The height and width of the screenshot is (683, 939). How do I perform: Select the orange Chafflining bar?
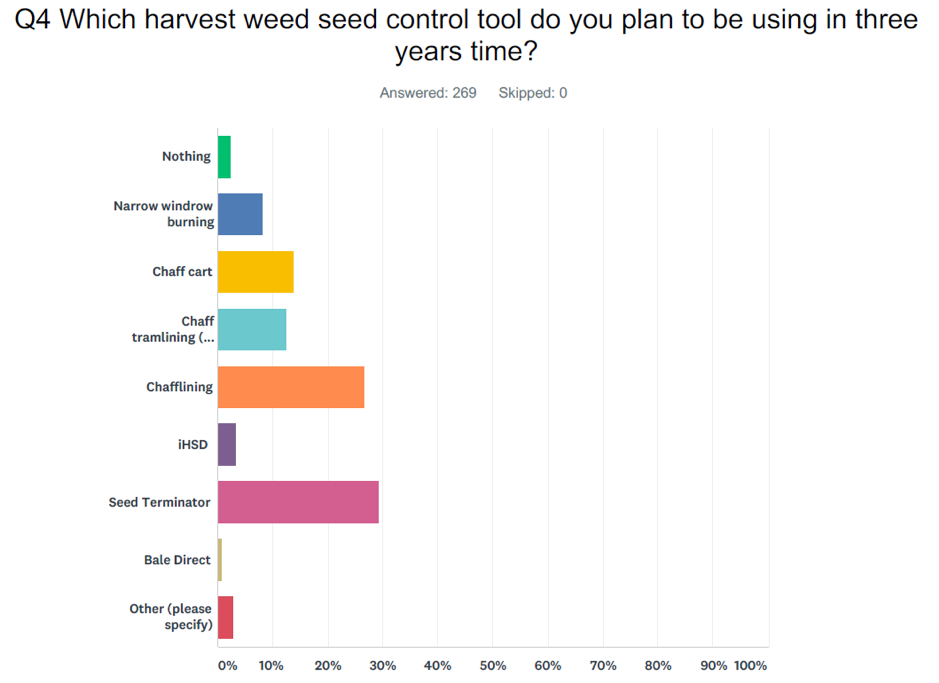click(x=291, y=387)
